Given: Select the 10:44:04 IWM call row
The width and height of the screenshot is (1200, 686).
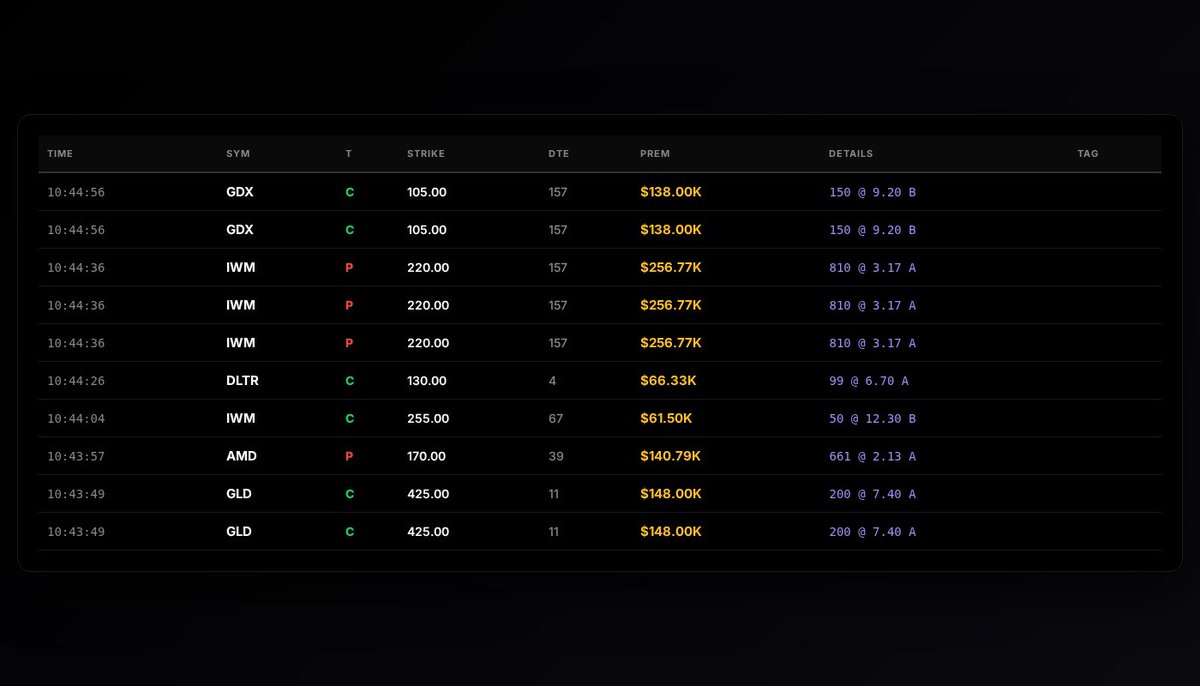Looking at the screenshot, I should pyautogui.click(x=600, y=418).
